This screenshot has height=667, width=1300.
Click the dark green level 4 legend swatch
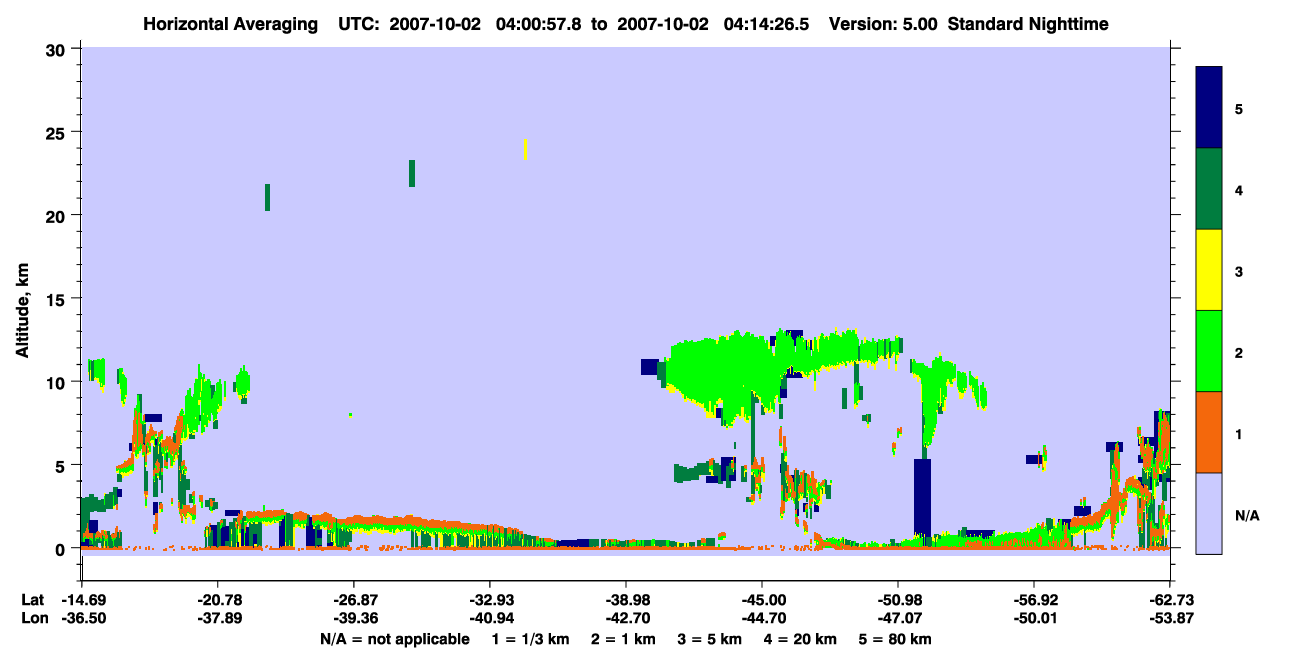(1209, 189)
